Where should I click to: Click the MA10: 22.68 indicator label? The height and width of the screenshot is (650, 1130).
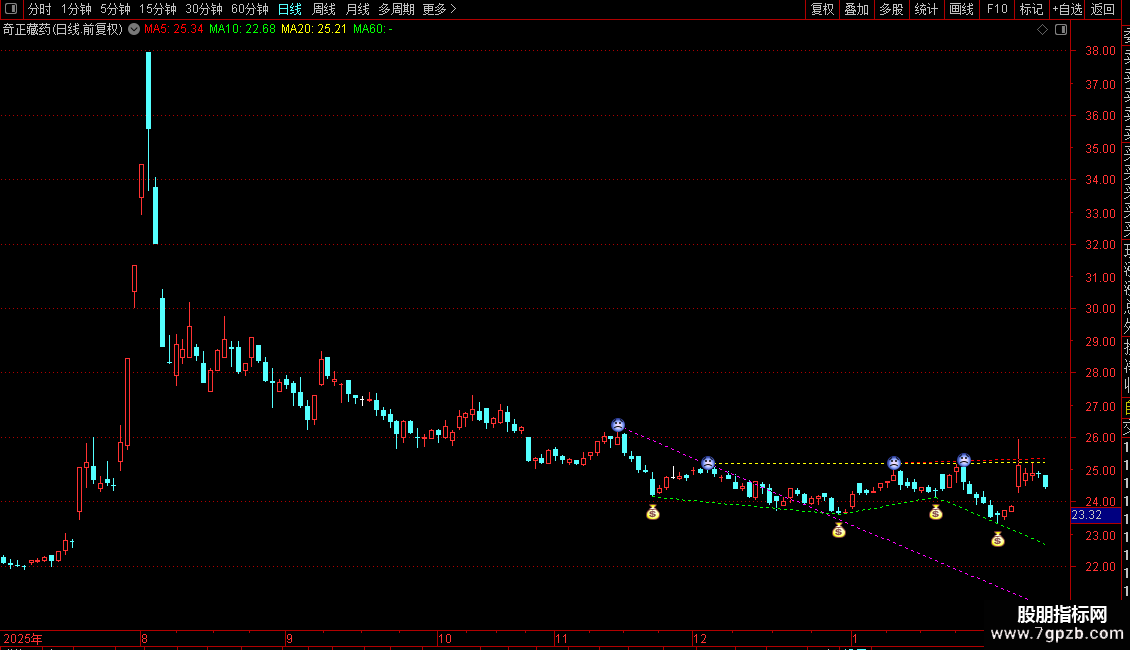click(x=242, y=29)
